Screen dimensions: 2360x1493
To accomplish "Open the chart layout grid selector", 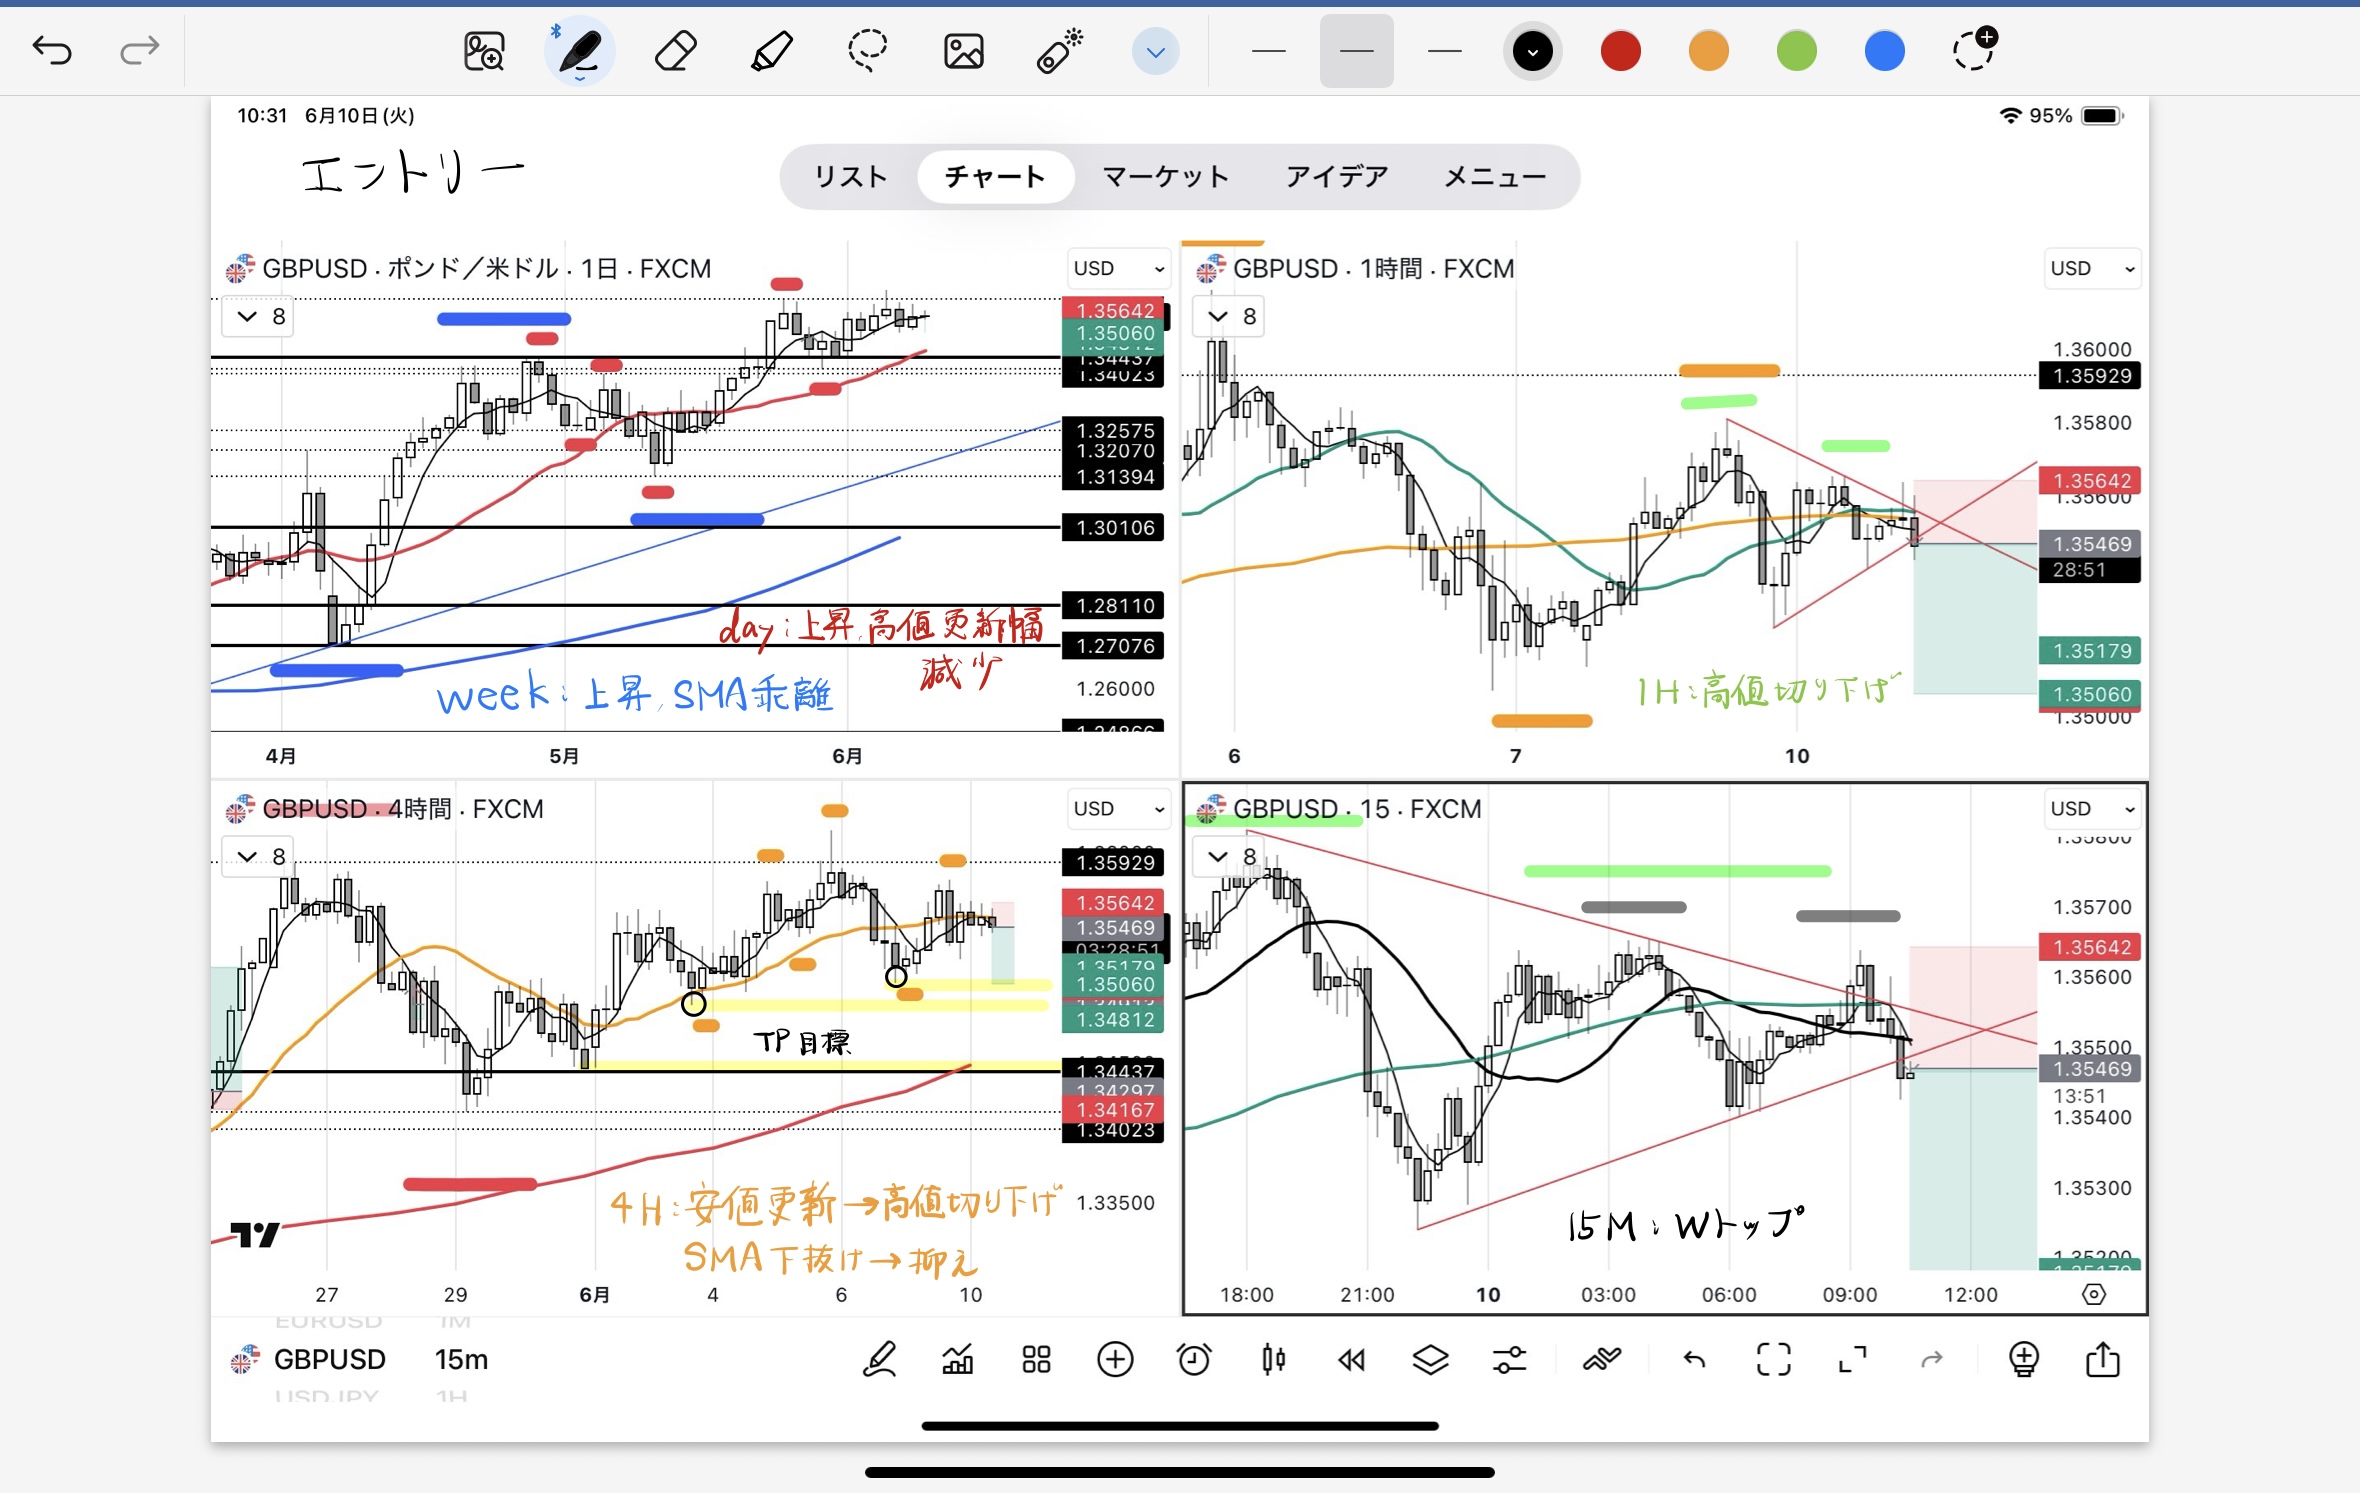I will pos(1036,1360).
